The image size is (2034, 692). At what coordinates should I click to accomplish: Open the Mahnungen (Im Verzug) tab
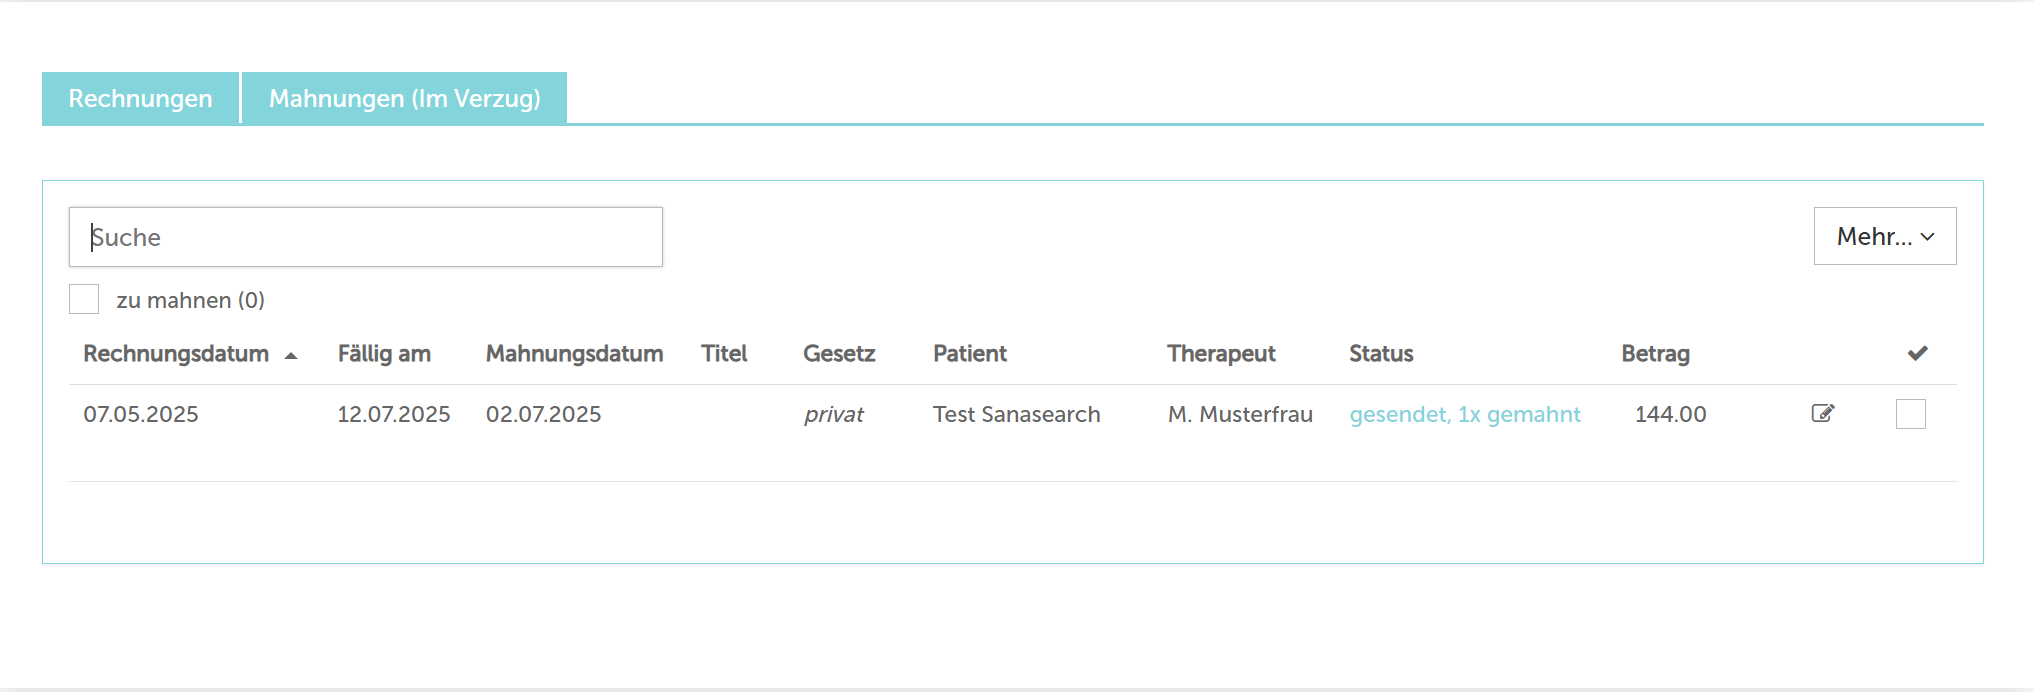click(x=405, y=98)
